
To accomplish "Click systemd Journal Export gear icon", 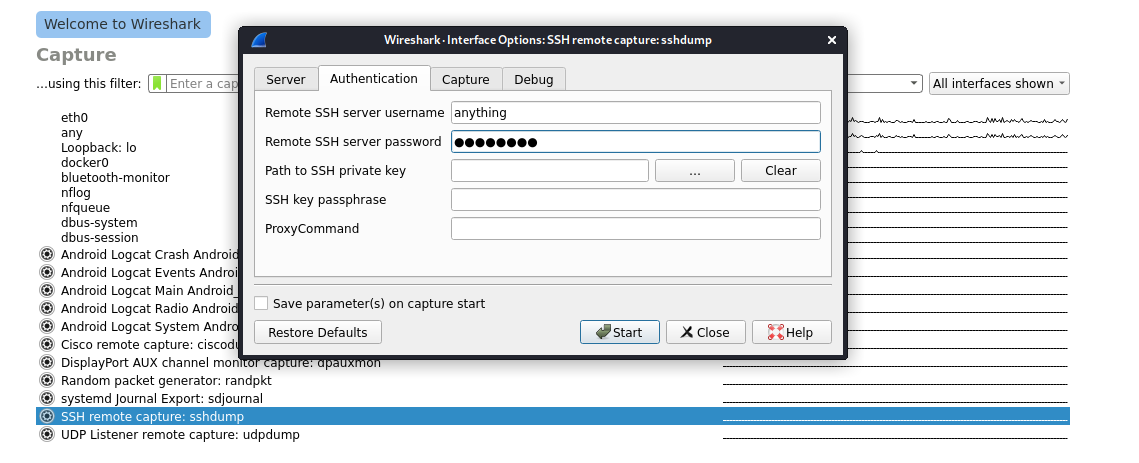I will (47, 398).
